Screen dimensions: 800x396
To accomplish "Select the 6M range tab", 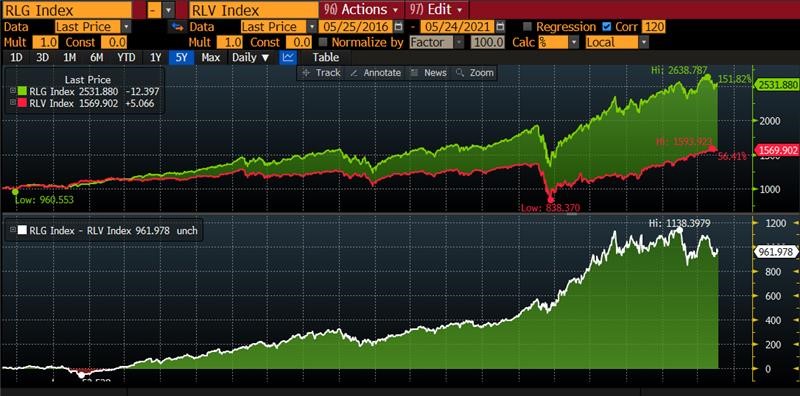I will pyautogui.click(x=96, y=57).
